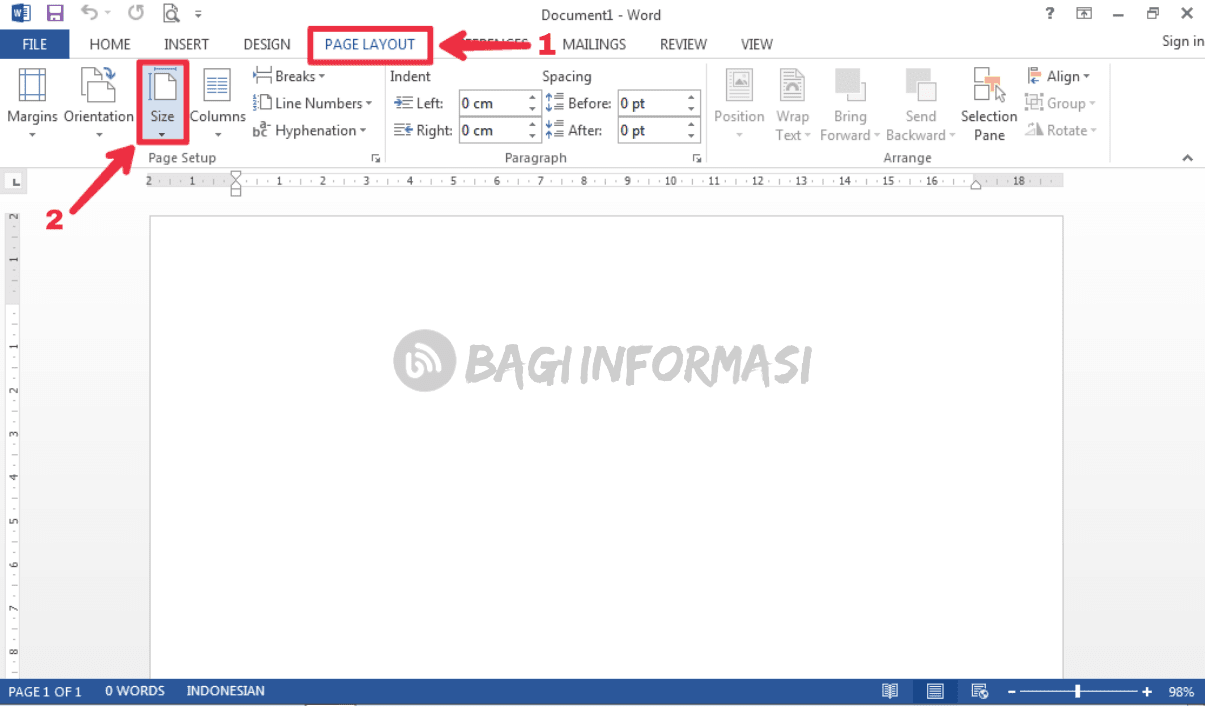
Task: Open the Selection Pane
Action: 989,103
